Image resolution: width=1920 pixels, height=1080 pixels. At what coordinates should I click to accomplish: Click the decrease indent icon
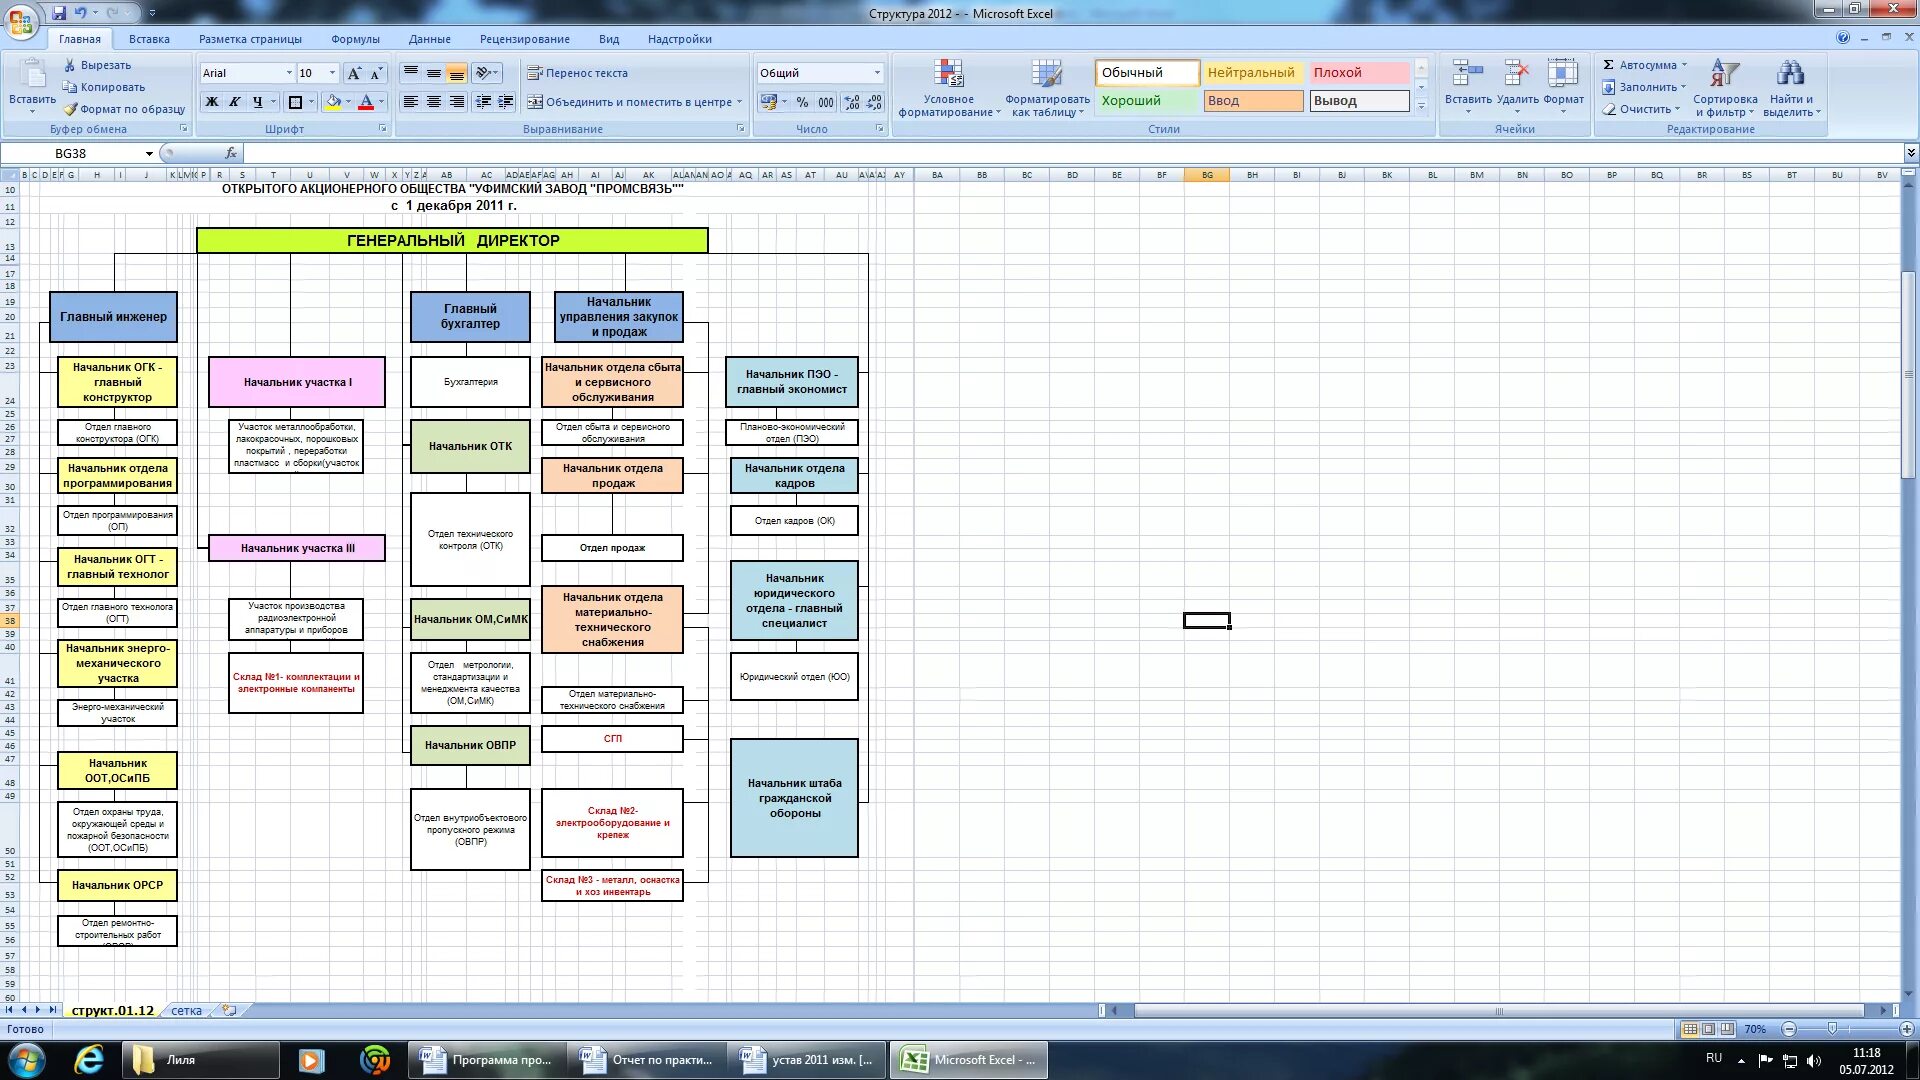pyautogui.click(x=484, y=102)
